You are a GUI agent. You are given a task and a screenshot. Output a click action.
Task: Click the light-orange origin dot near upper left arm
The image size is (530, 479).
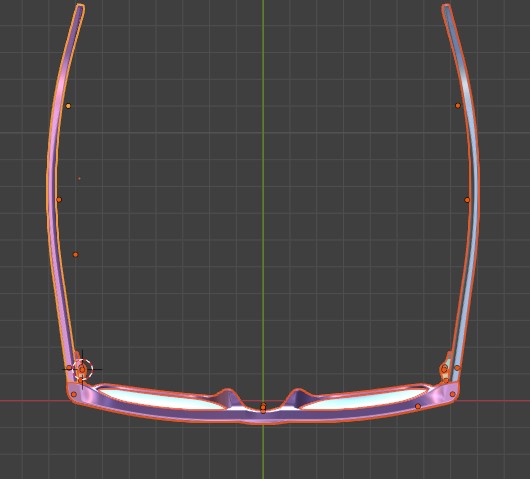[68, 106]
